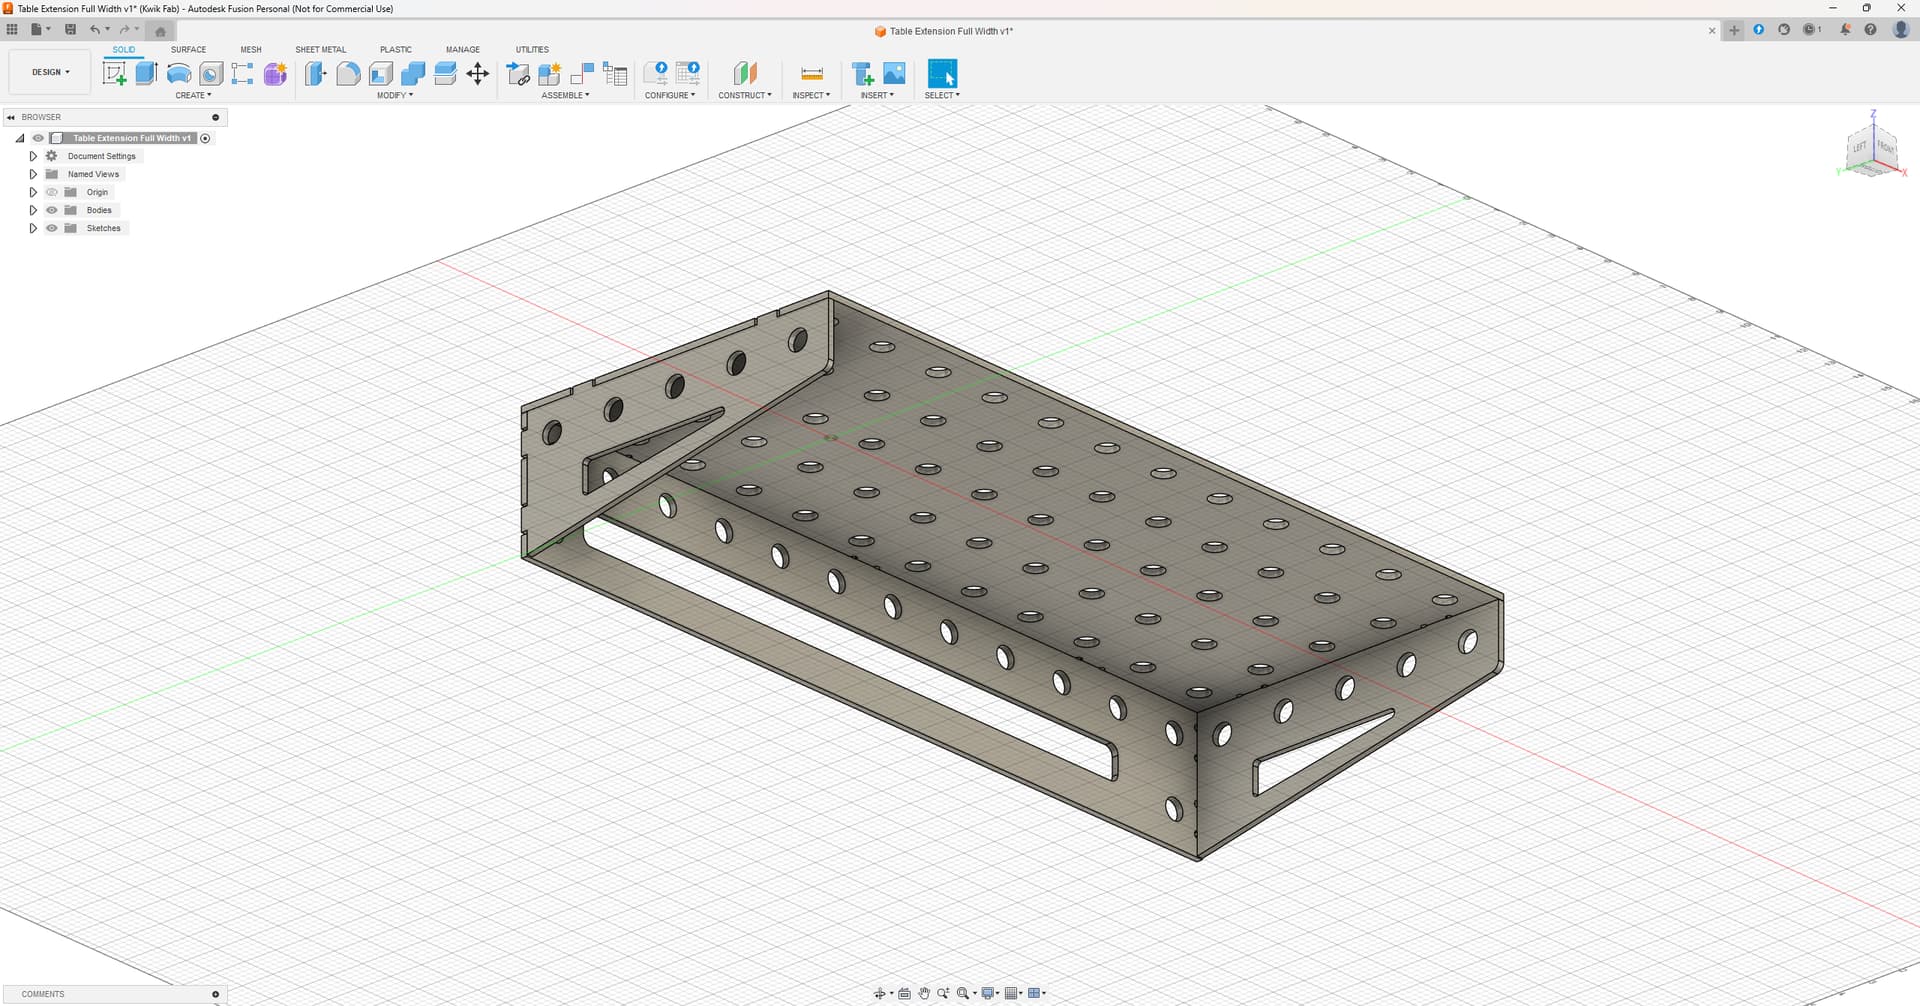The height and width of the screenshot is (1006, 1920).
Task: Select the Pan hand tool
Action: pyautogui.click(x=924, y=993)
